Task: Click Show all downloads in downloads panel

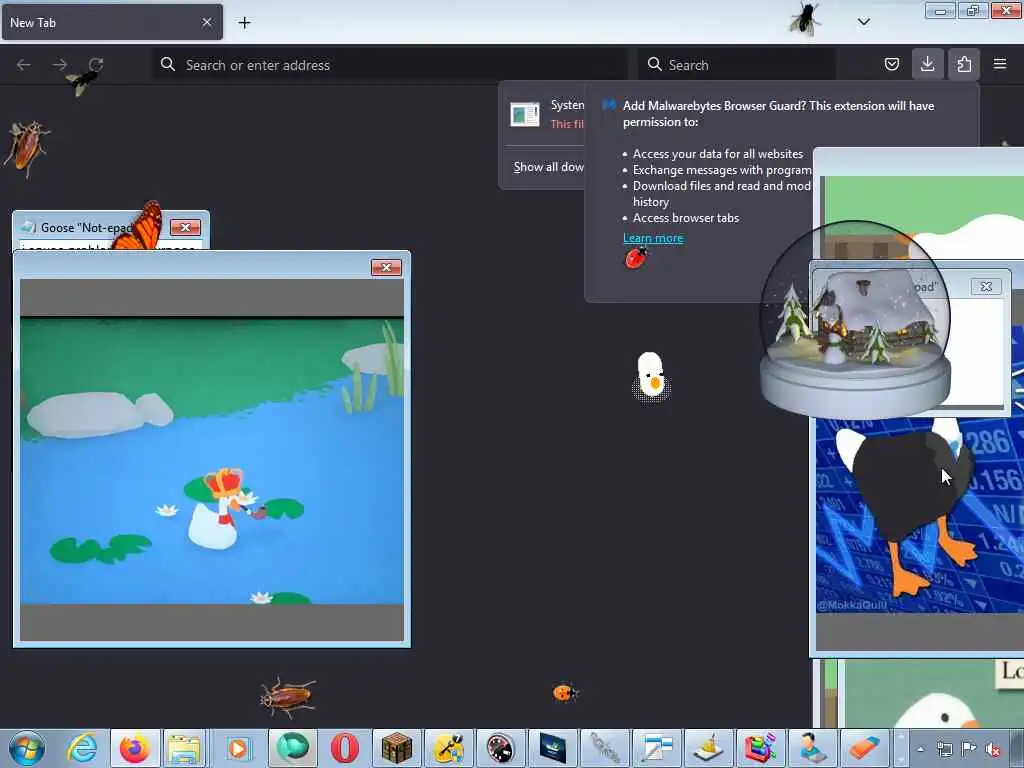Action: pos(548,167)
